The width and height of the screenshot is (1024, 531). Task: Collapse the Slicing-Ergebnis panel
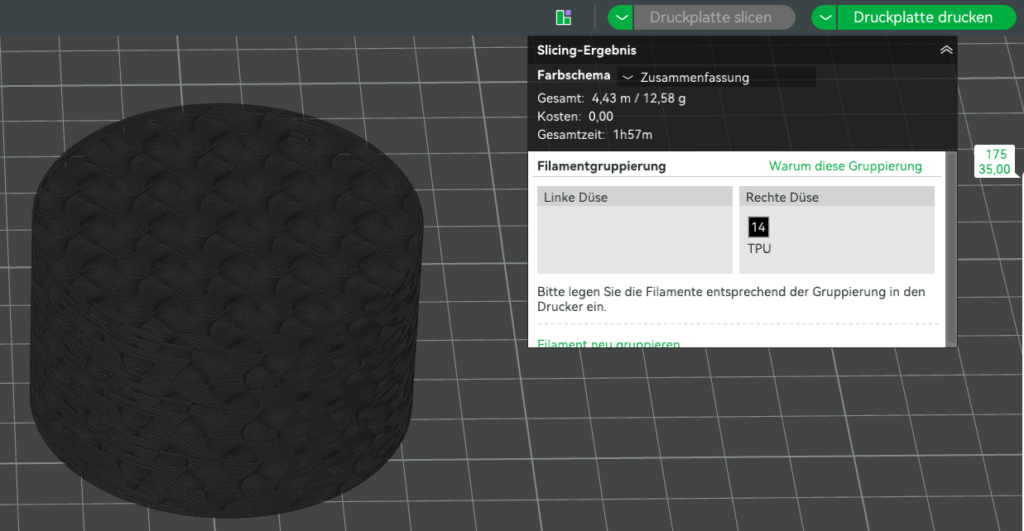coord(945,50)
